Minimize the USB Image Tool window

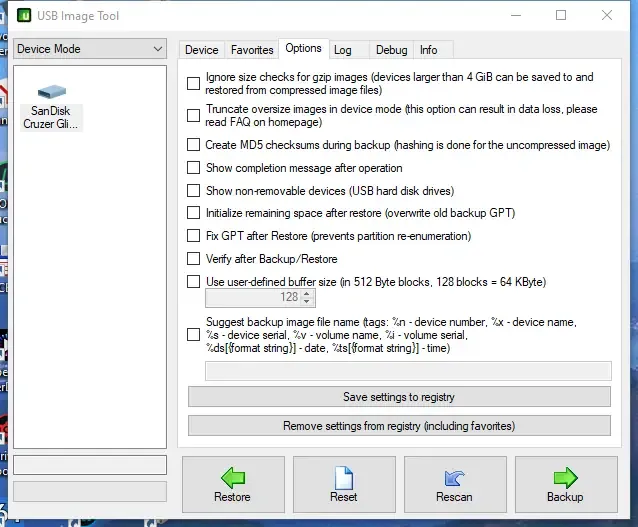[516, 15]
